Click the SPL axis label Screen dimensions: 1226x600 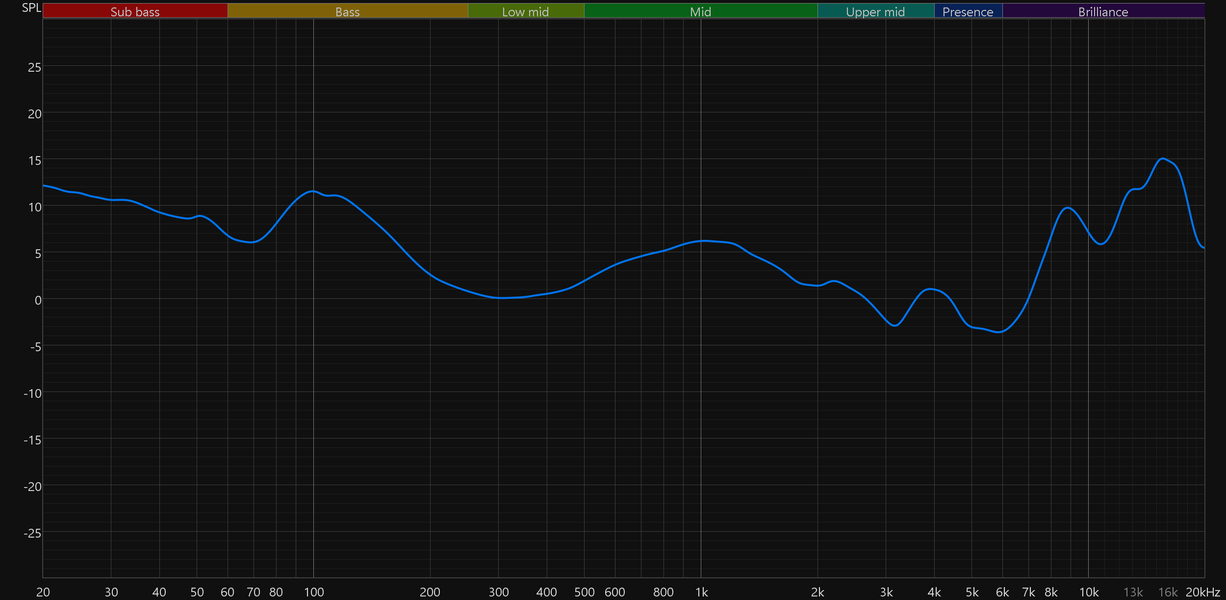pyautogui.click(x=32, y=8)
